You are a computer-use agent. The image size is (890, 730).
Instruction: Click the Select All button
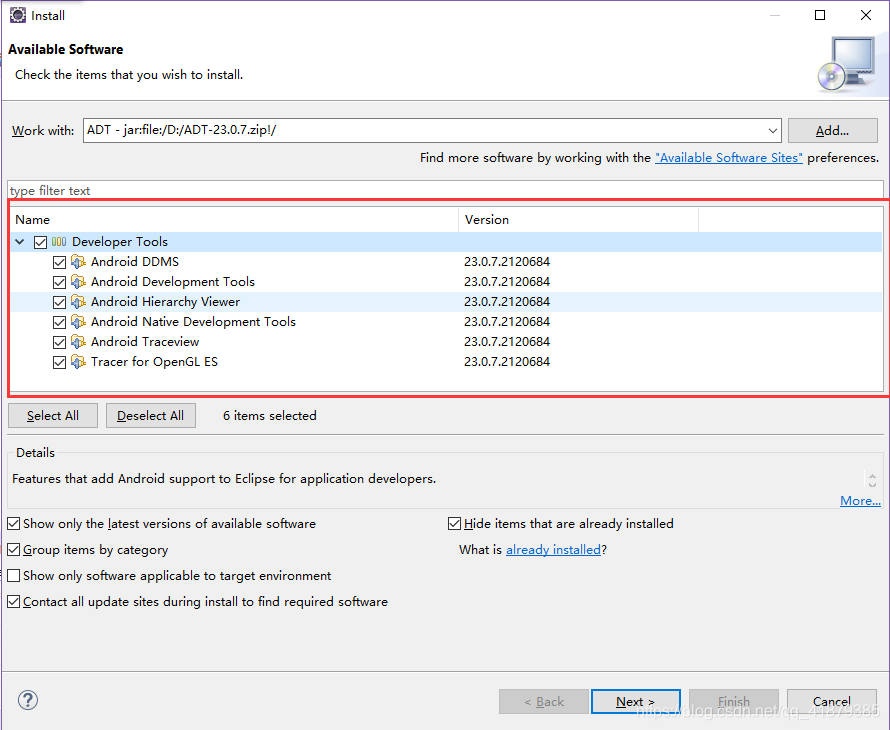tap(53, 416)
